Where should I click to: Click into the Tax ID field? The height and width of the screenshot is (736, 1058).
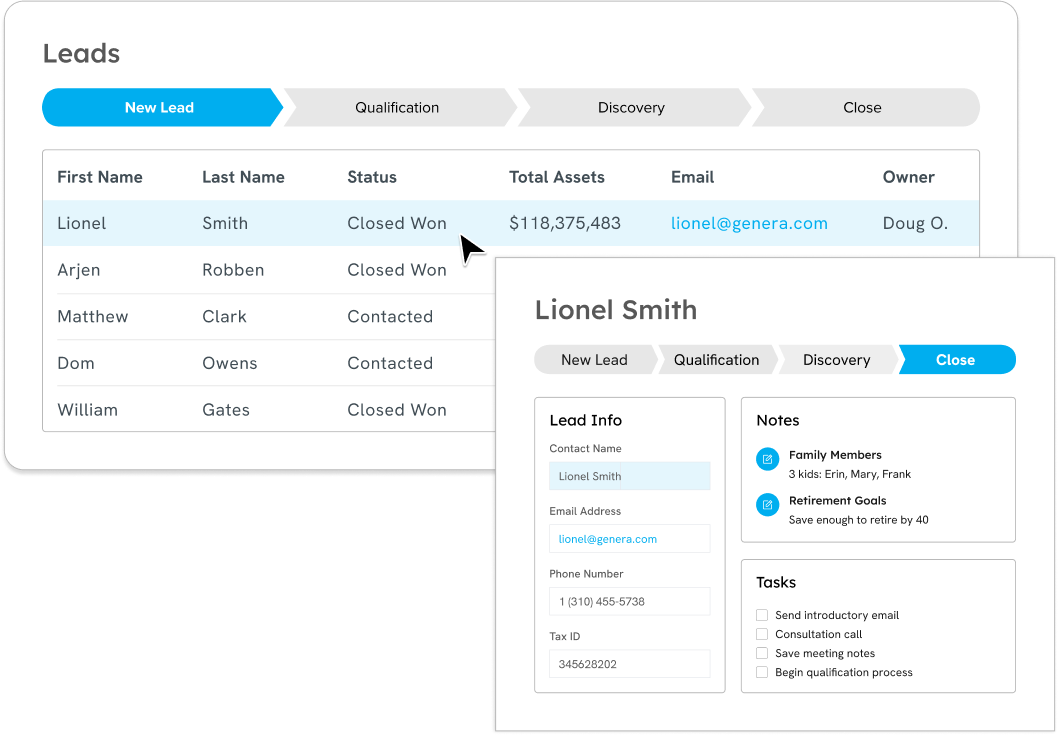pos(629,664)
